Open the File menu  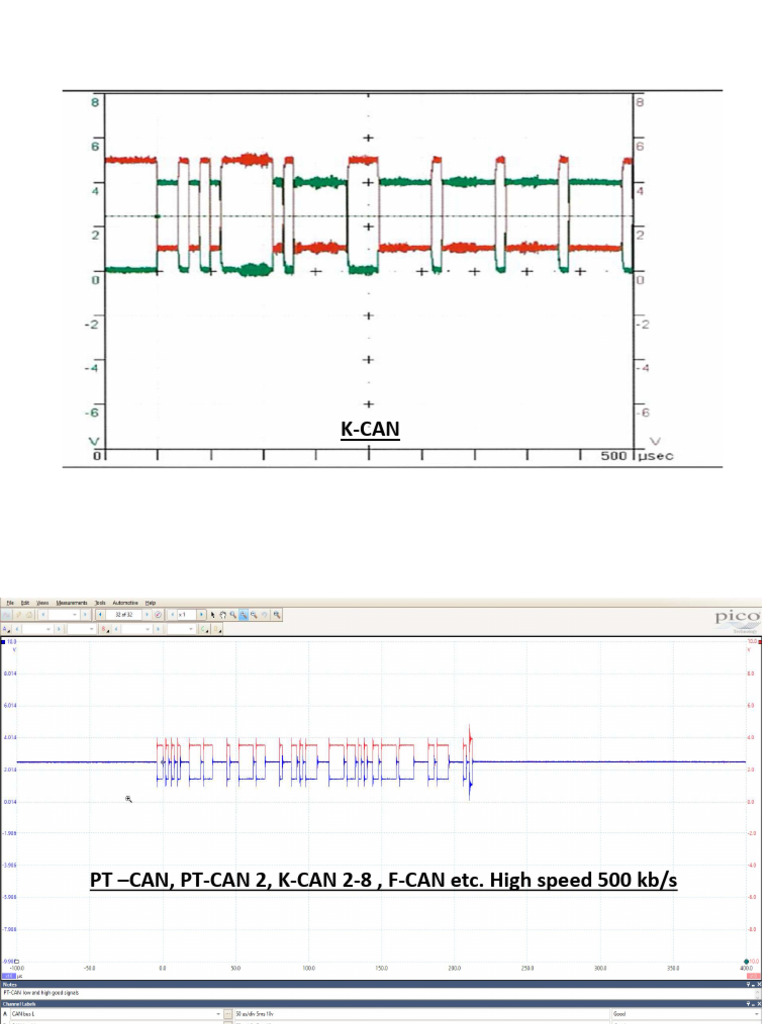[x=10, y=603]
